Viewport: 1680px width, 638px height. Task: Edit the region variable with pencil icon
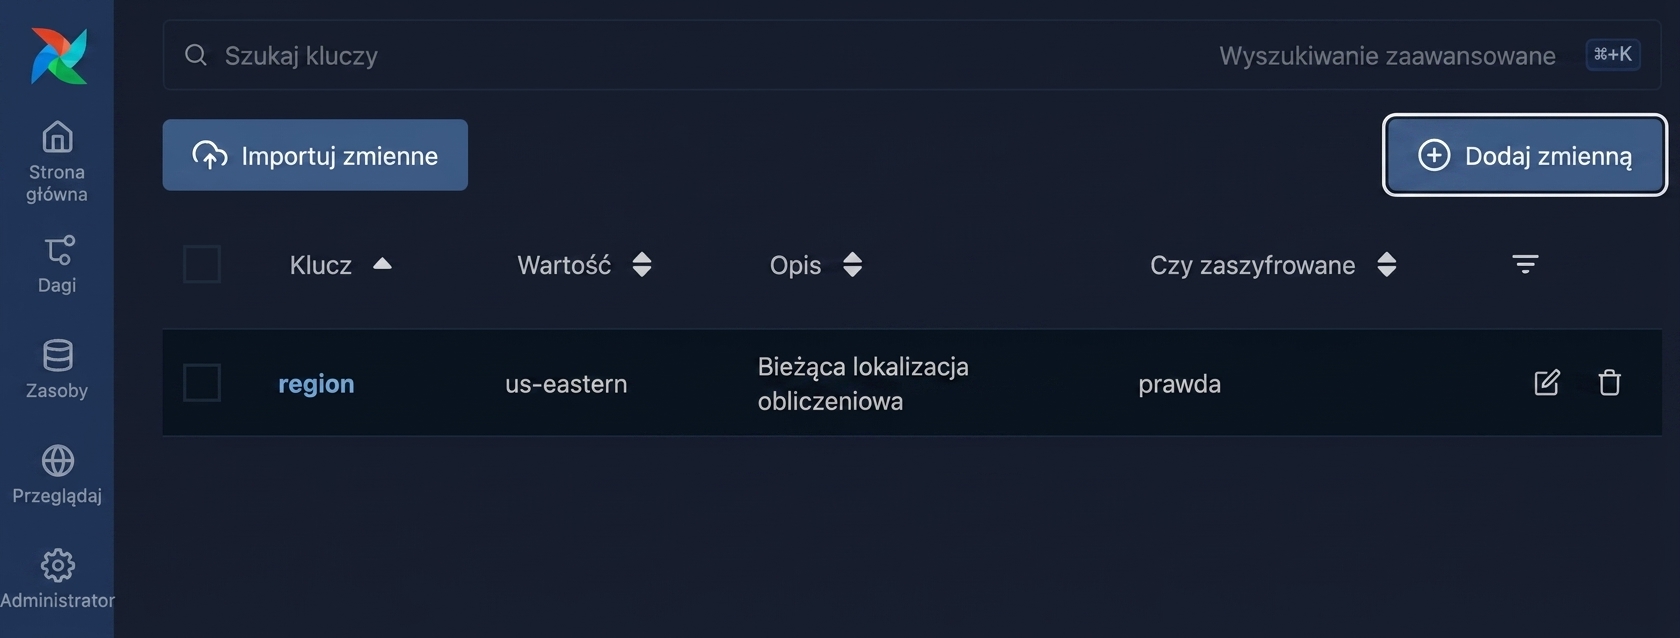pyautogui.click(x=1546, y=383)
